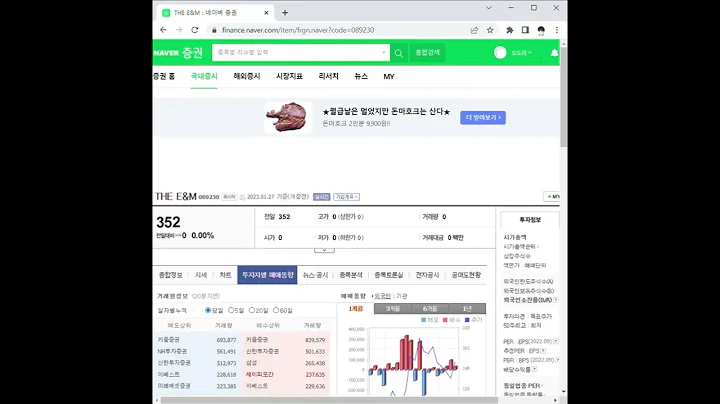Reload the page with the refresh icon
Screen dimensions: 720x404
coord(195,30)
